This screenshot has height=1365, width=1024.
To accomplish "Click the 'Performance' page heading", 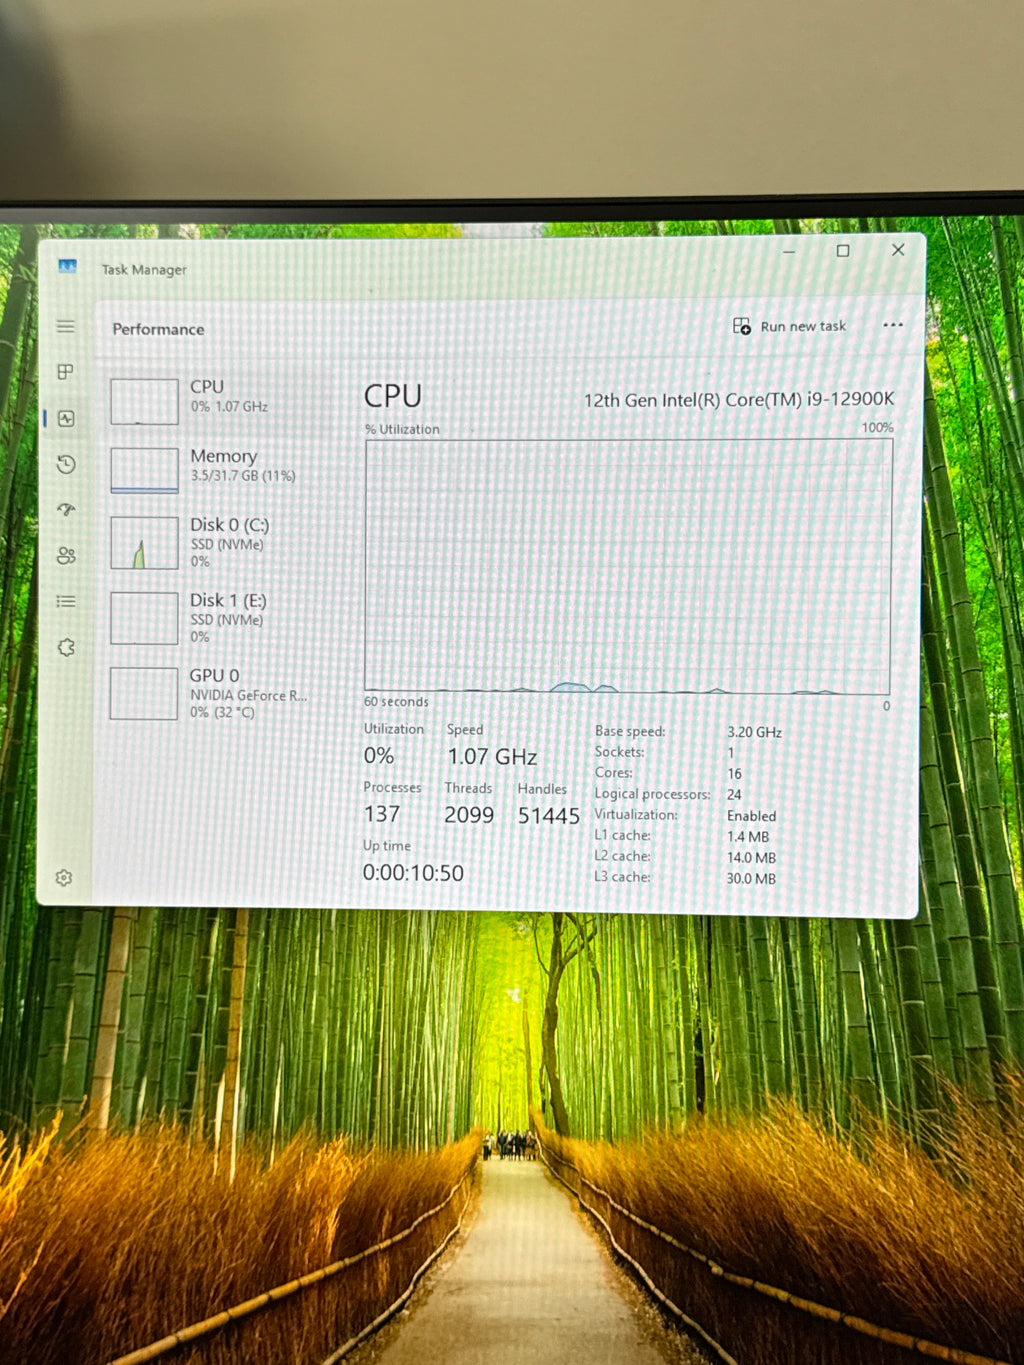I will point(158,329).
